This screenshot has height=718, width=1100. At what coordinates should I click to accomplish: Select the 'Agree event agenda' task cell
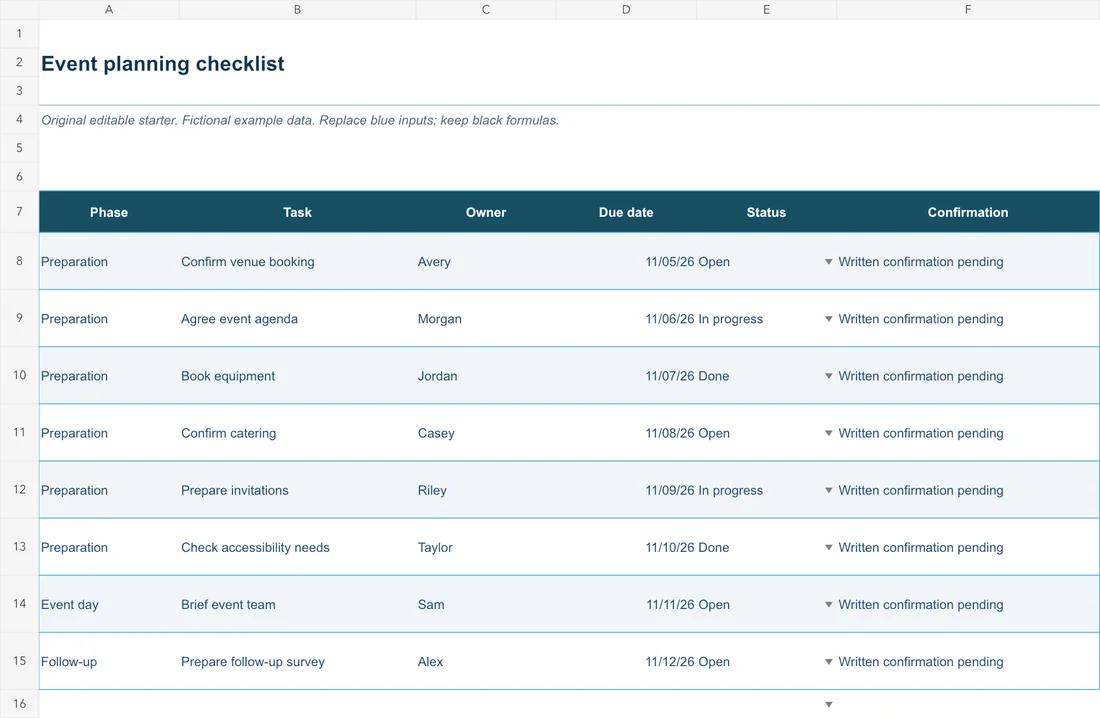[297, 319]
